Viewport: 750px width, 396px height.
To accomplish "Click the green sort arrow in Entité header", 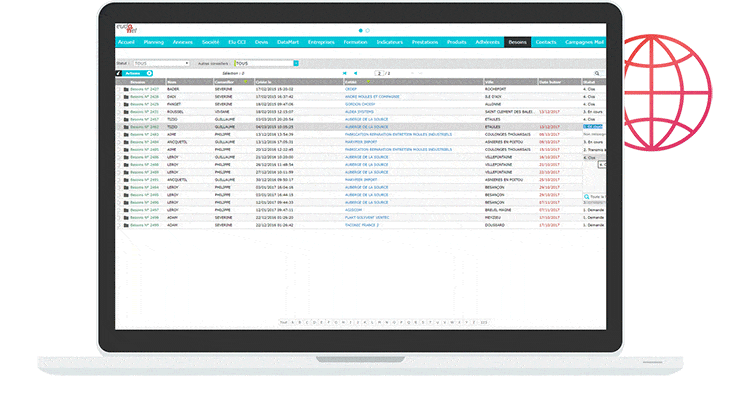I will tap(368, 82).
